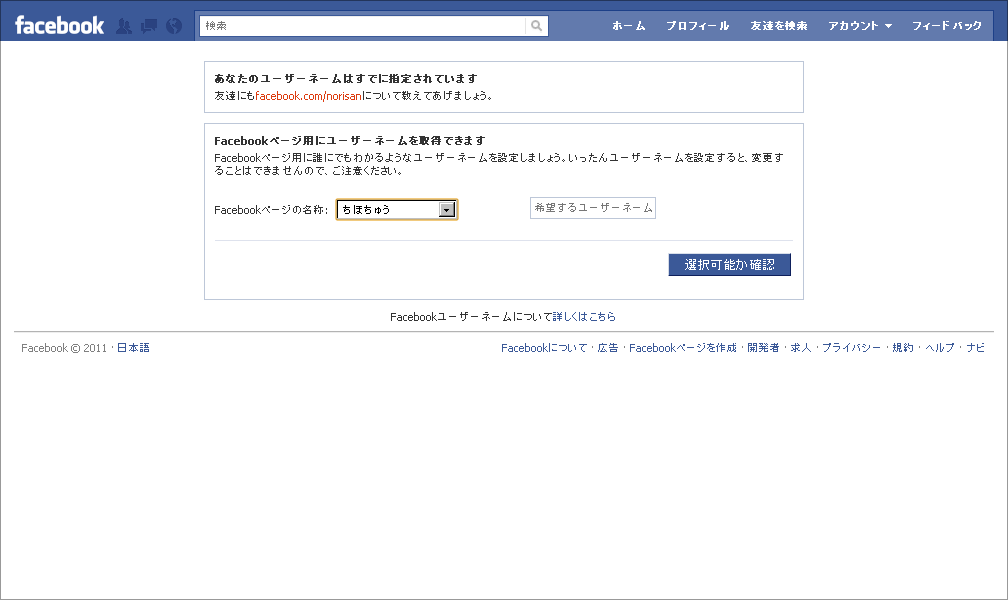Go to ホーム in top navigation

pyautogui.click(x=629, y=26)
